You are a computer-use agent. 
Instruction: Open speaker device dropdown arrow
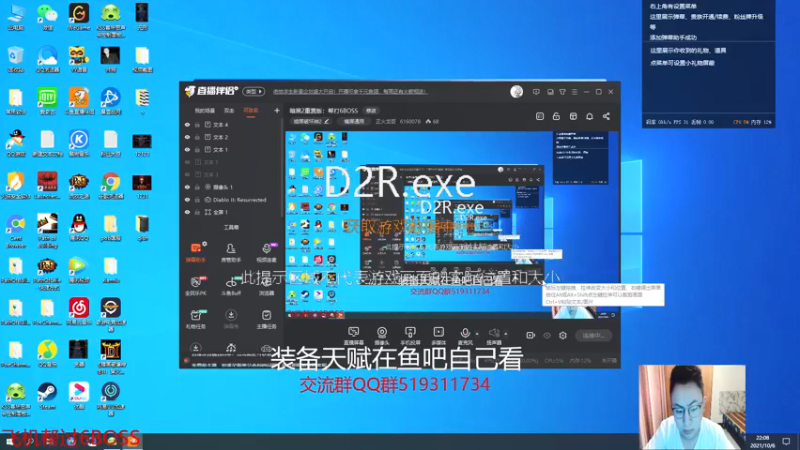coord(506,334)
